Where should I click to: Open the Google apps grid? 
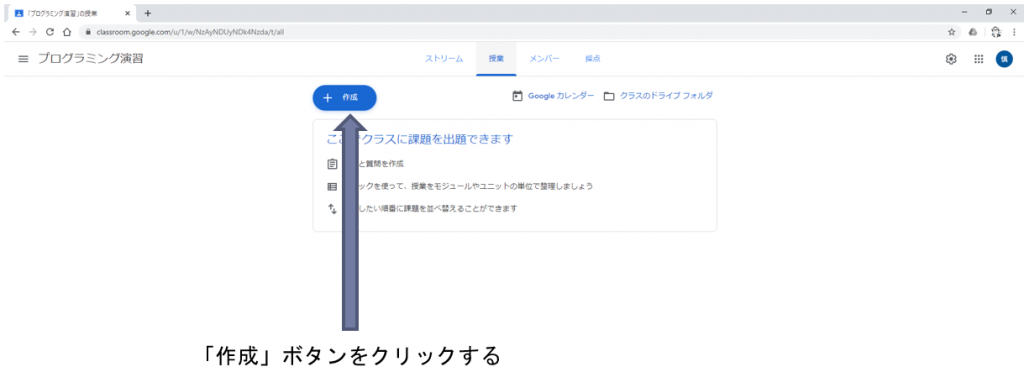pyautogui.click(x=978, y=59)
